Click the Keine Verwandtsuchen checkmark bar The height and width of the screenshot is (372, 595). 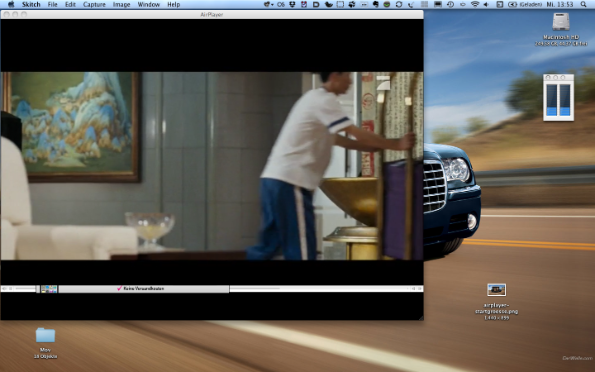144,289
